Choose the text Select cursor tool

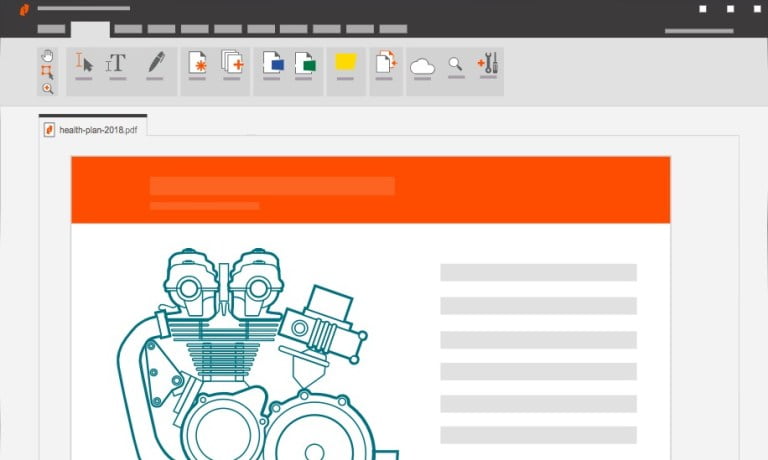click(x=84, y=64)
